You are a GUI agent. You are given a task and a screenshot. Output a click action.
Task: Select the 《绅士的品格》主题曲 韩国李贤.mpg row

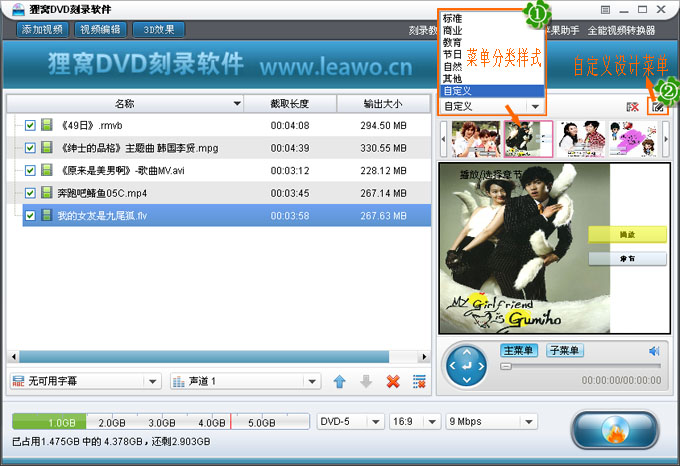tap(219, 148)
